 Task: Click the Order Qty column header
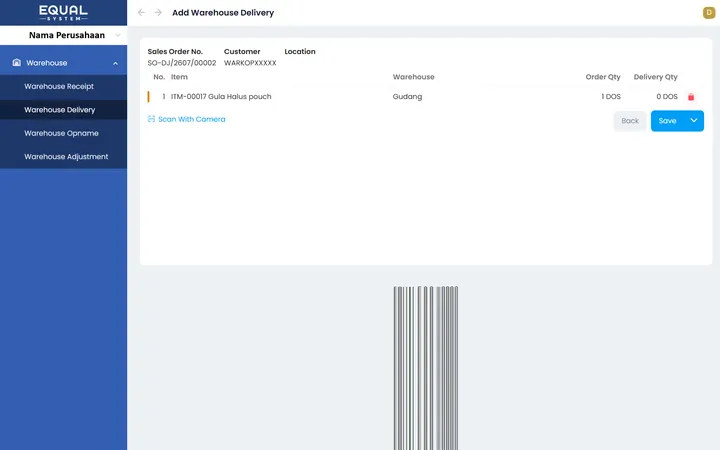click(x=603, y=77)
